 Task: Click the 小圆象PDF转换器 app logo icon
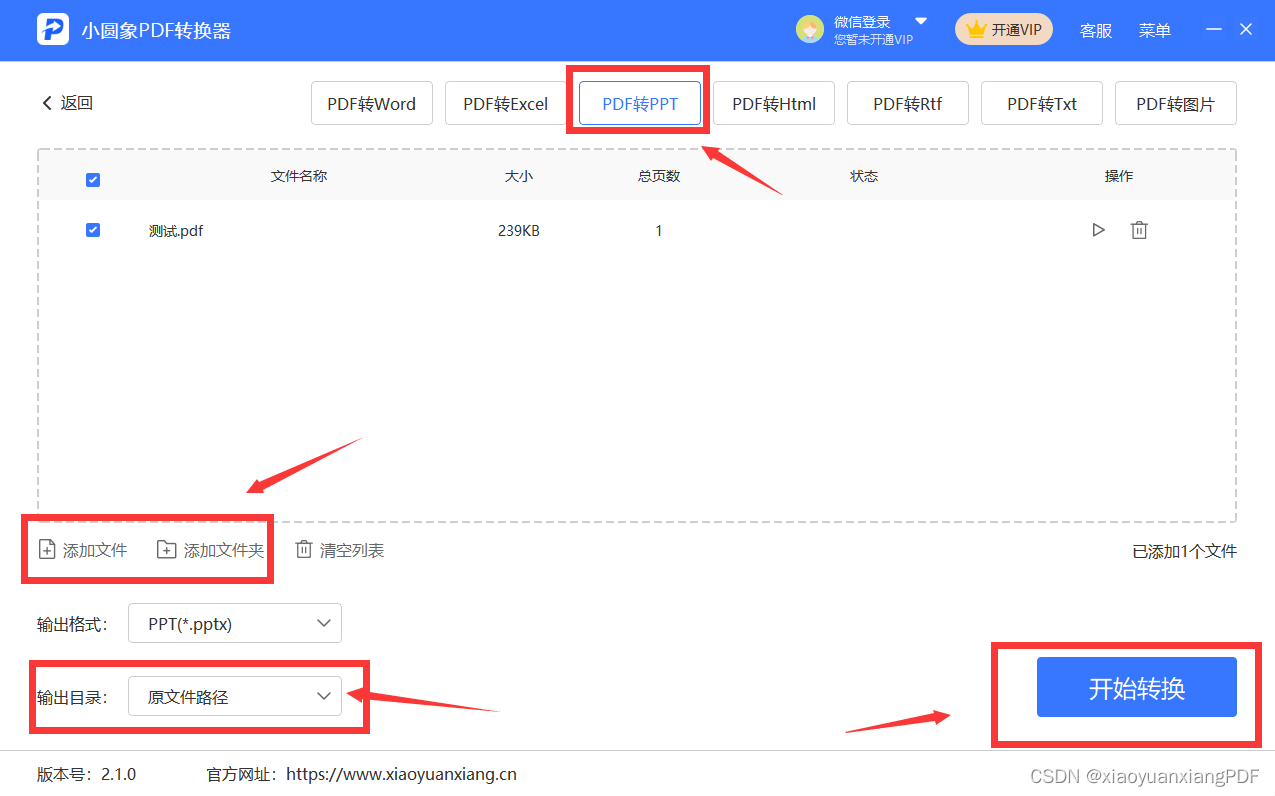tap(52, 30)
